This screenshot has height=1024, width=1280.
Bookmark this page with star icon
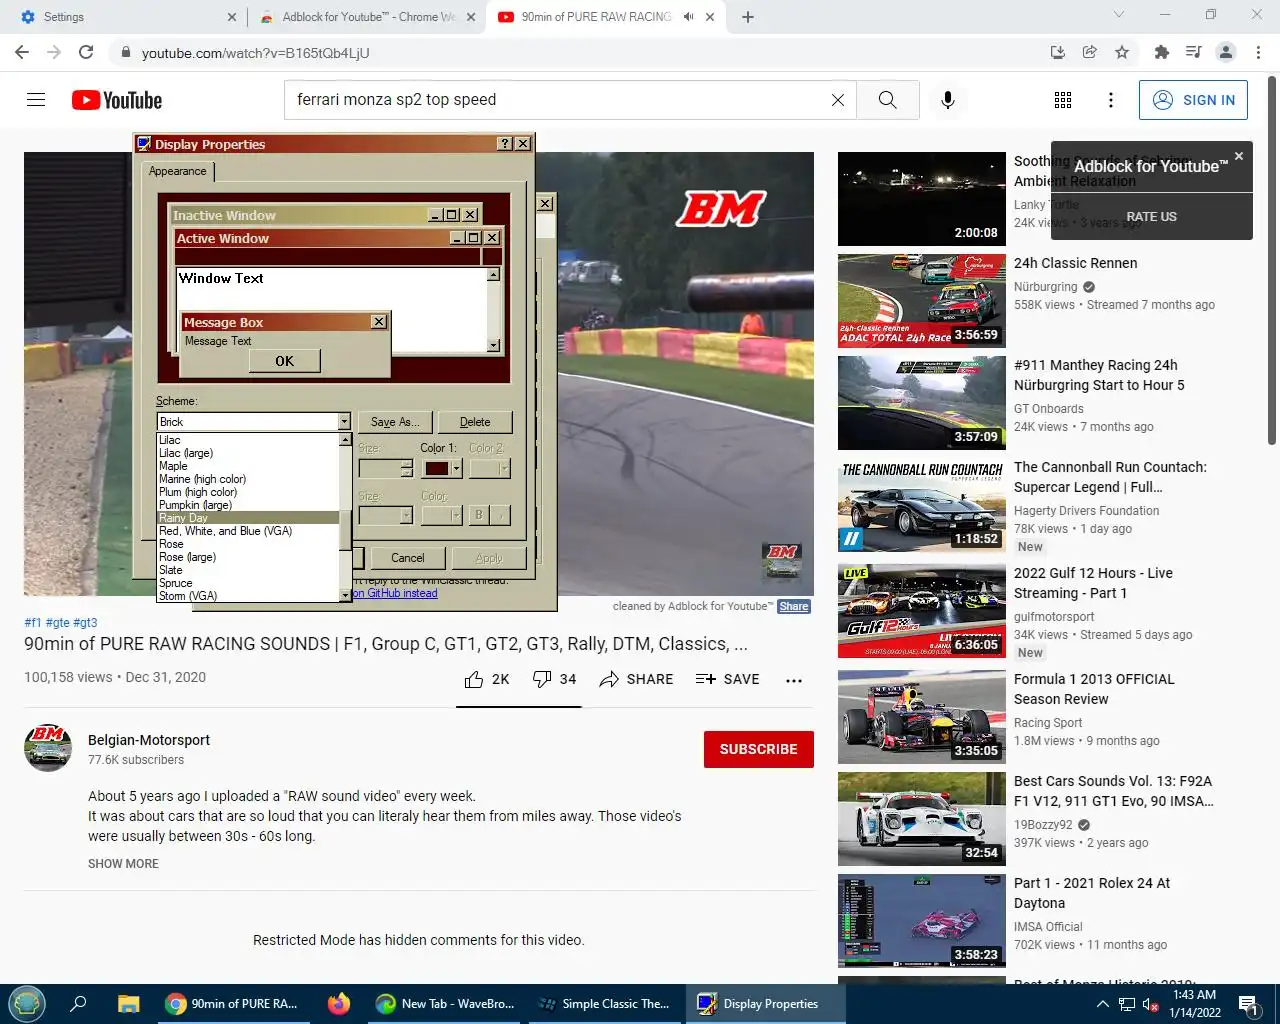click(1122, 52)
